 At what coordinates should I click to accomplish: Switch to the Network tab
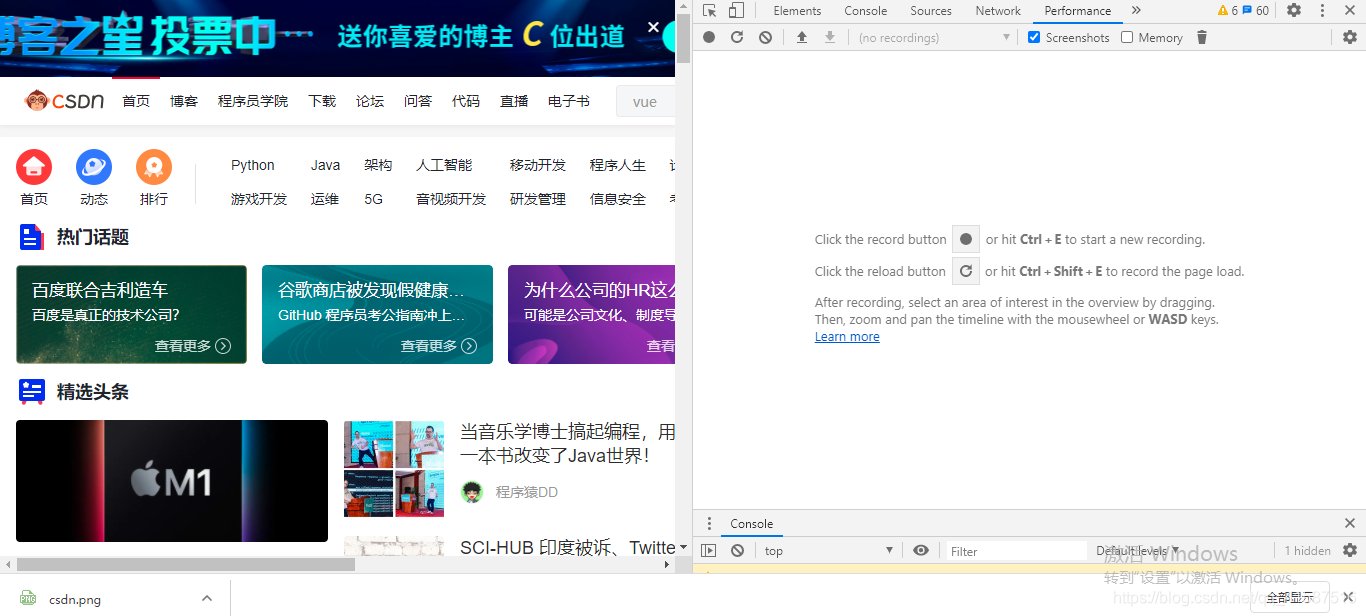coord(998,11)
